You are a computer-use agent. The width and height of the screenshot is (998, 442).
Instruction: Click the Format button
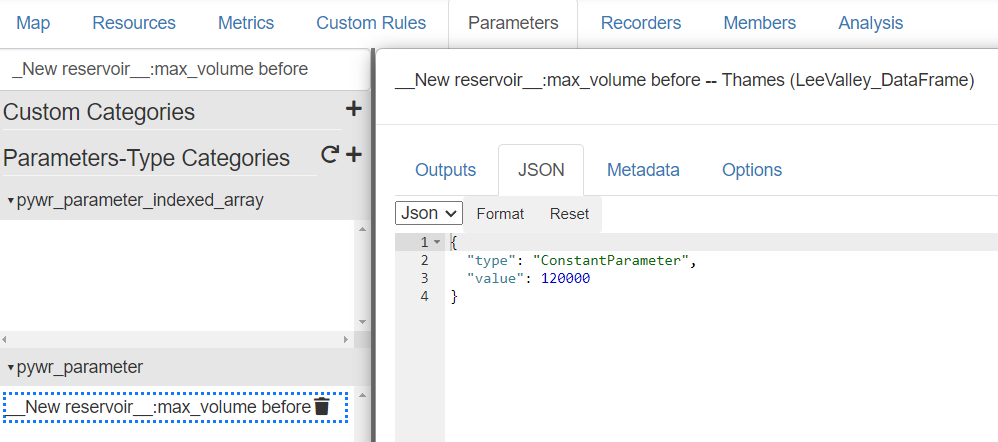click(x=500, y=214)
